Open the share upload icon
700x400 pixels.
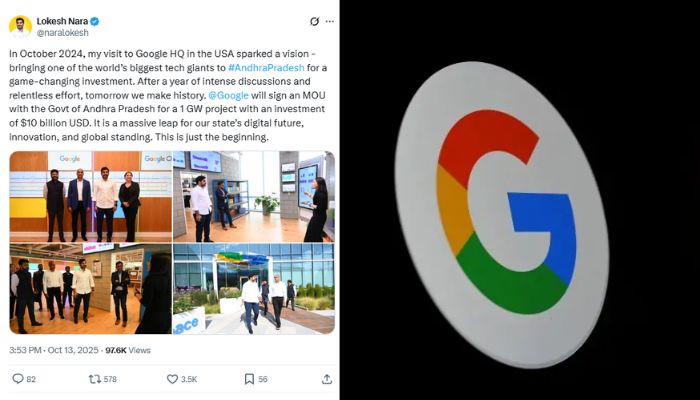coord(327,379)
